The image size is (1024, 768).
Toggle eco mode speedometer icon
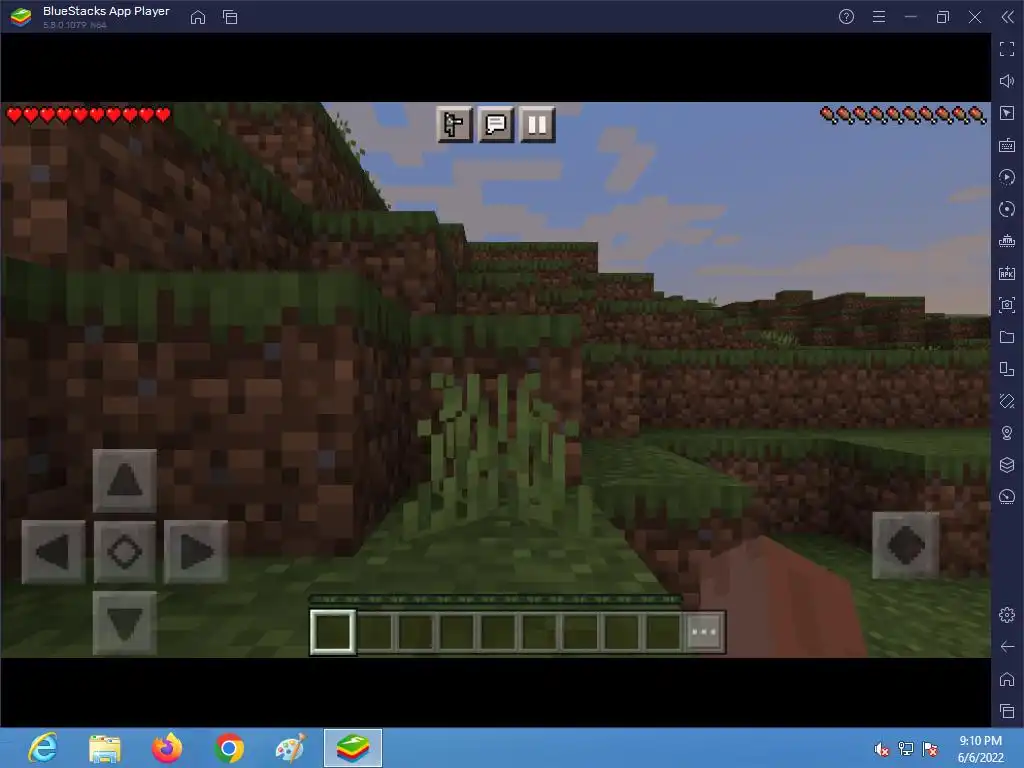pyautogui.click(x=1007, y=497)
